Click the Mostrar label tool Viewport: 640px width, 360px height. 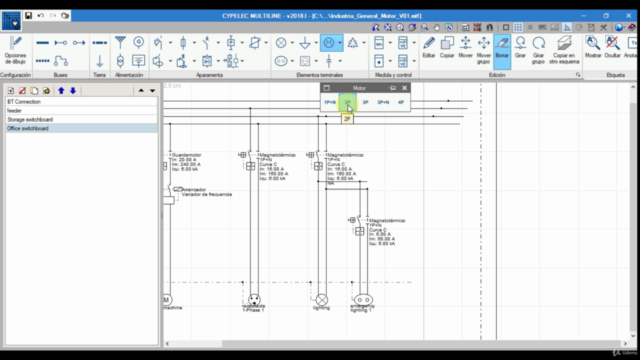point(593,47)
